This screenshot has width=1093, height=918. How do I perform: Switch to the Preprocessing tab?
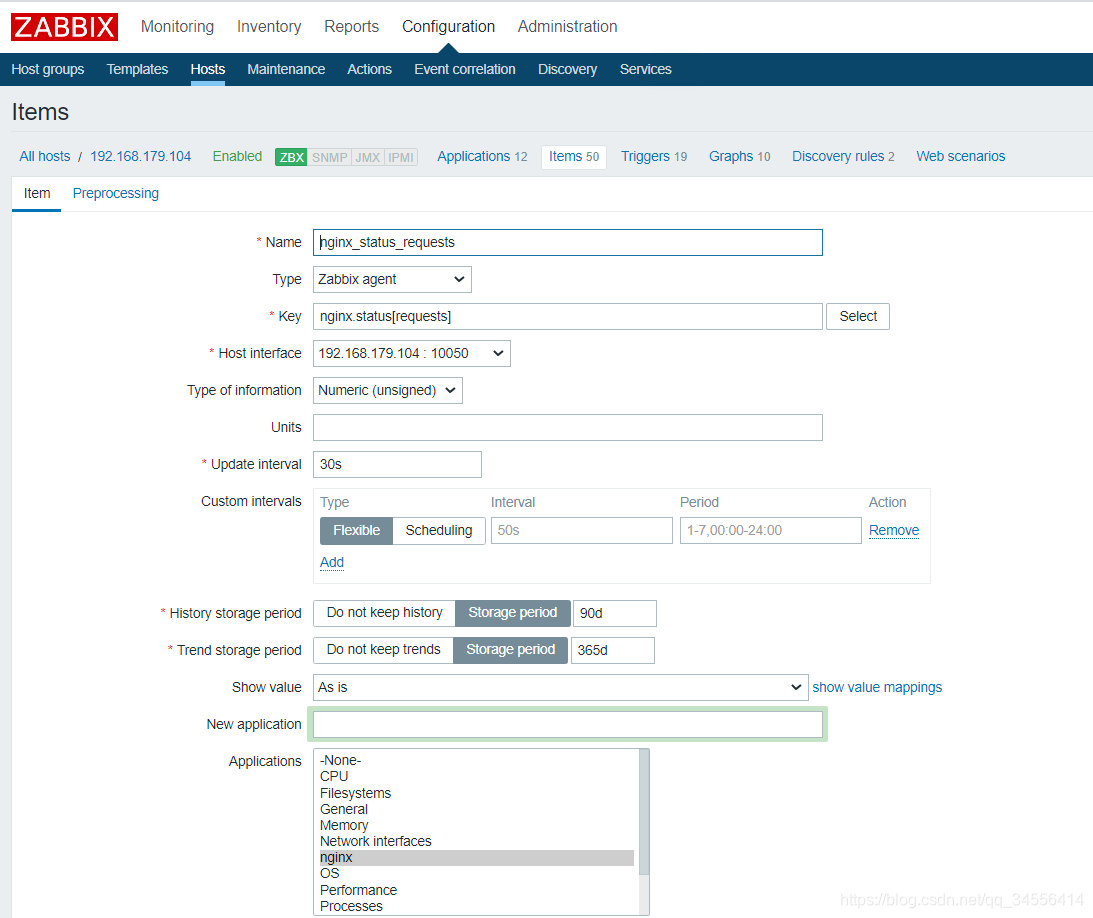(x=116, y=193)
